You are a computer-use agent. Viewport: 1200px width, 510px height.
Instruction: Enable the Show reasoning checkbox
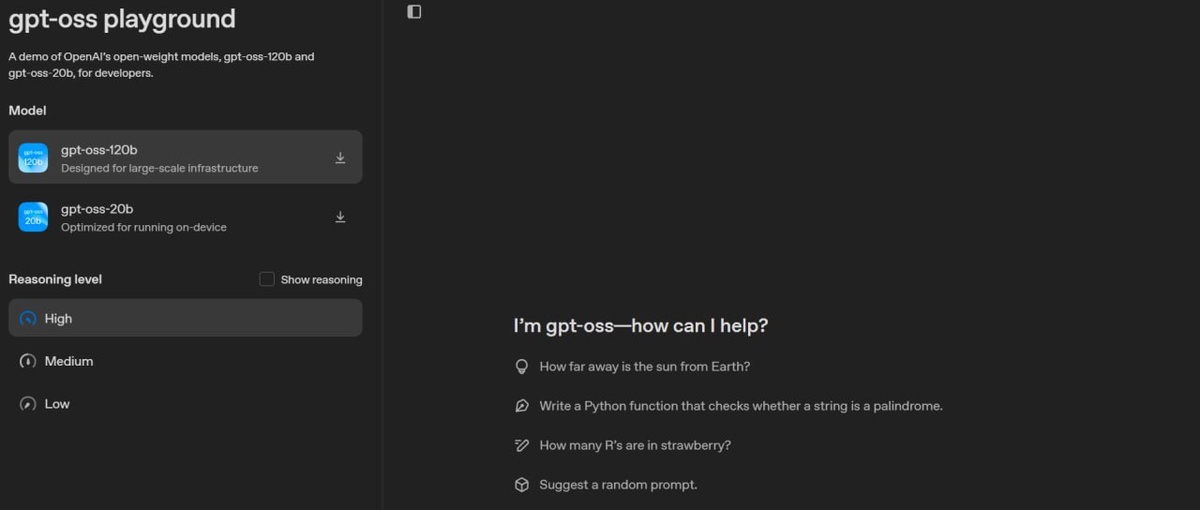[267, 279]
